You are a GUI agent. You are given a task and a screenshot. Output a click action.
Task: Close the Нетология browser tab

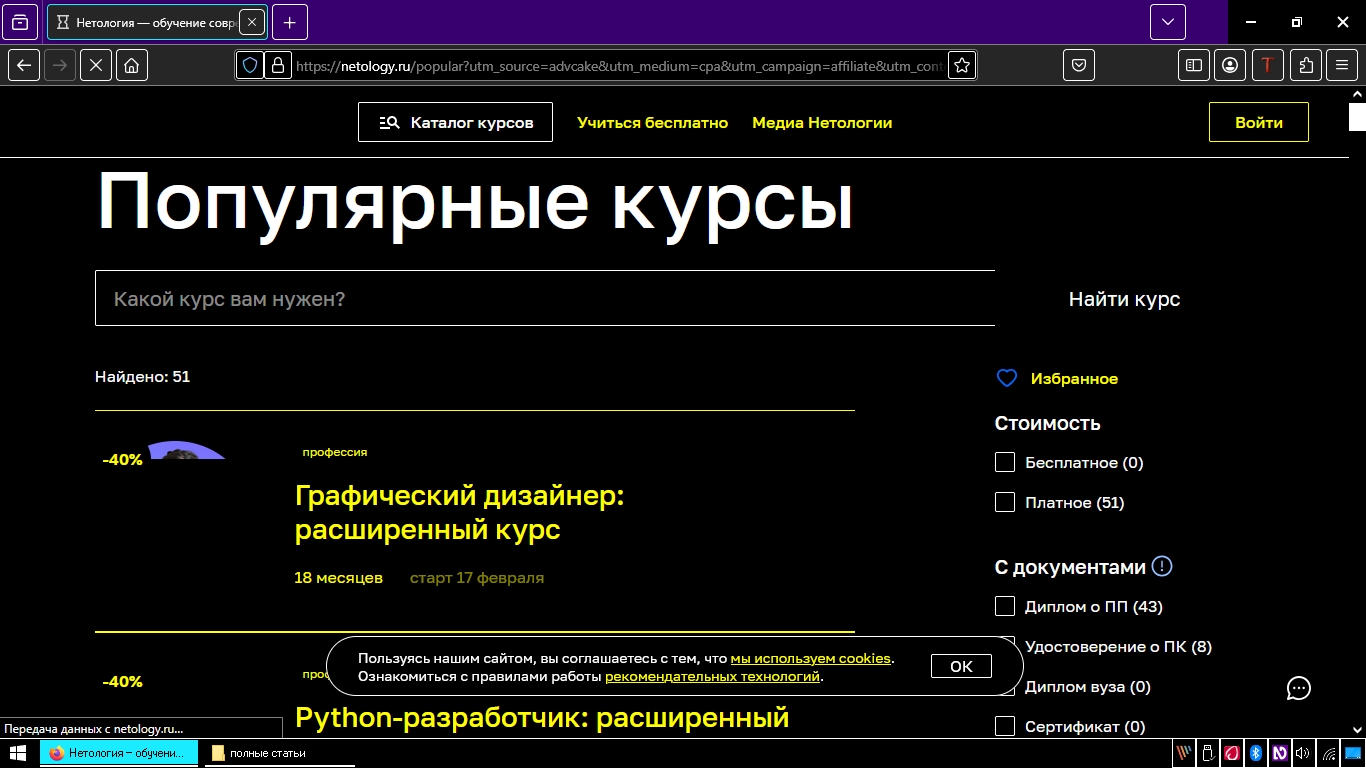[251, 22]
